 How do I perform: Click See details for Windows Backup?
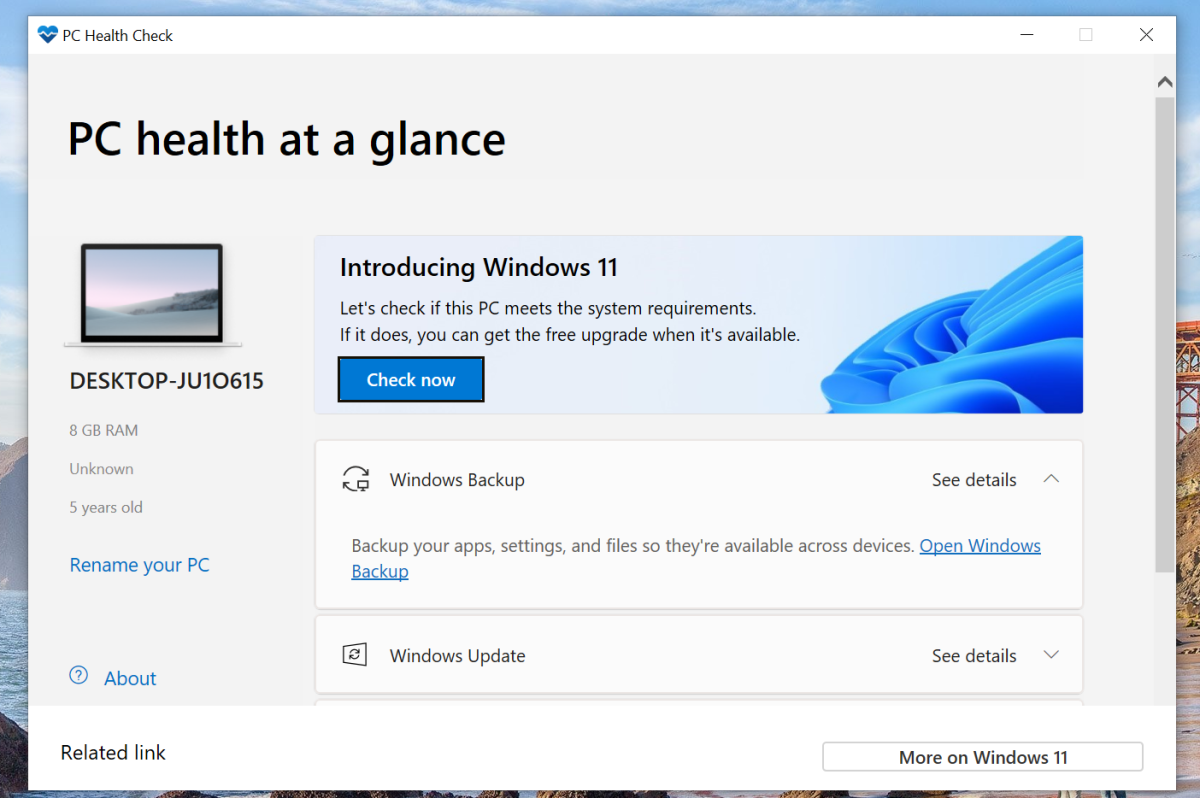pos(974,480)
